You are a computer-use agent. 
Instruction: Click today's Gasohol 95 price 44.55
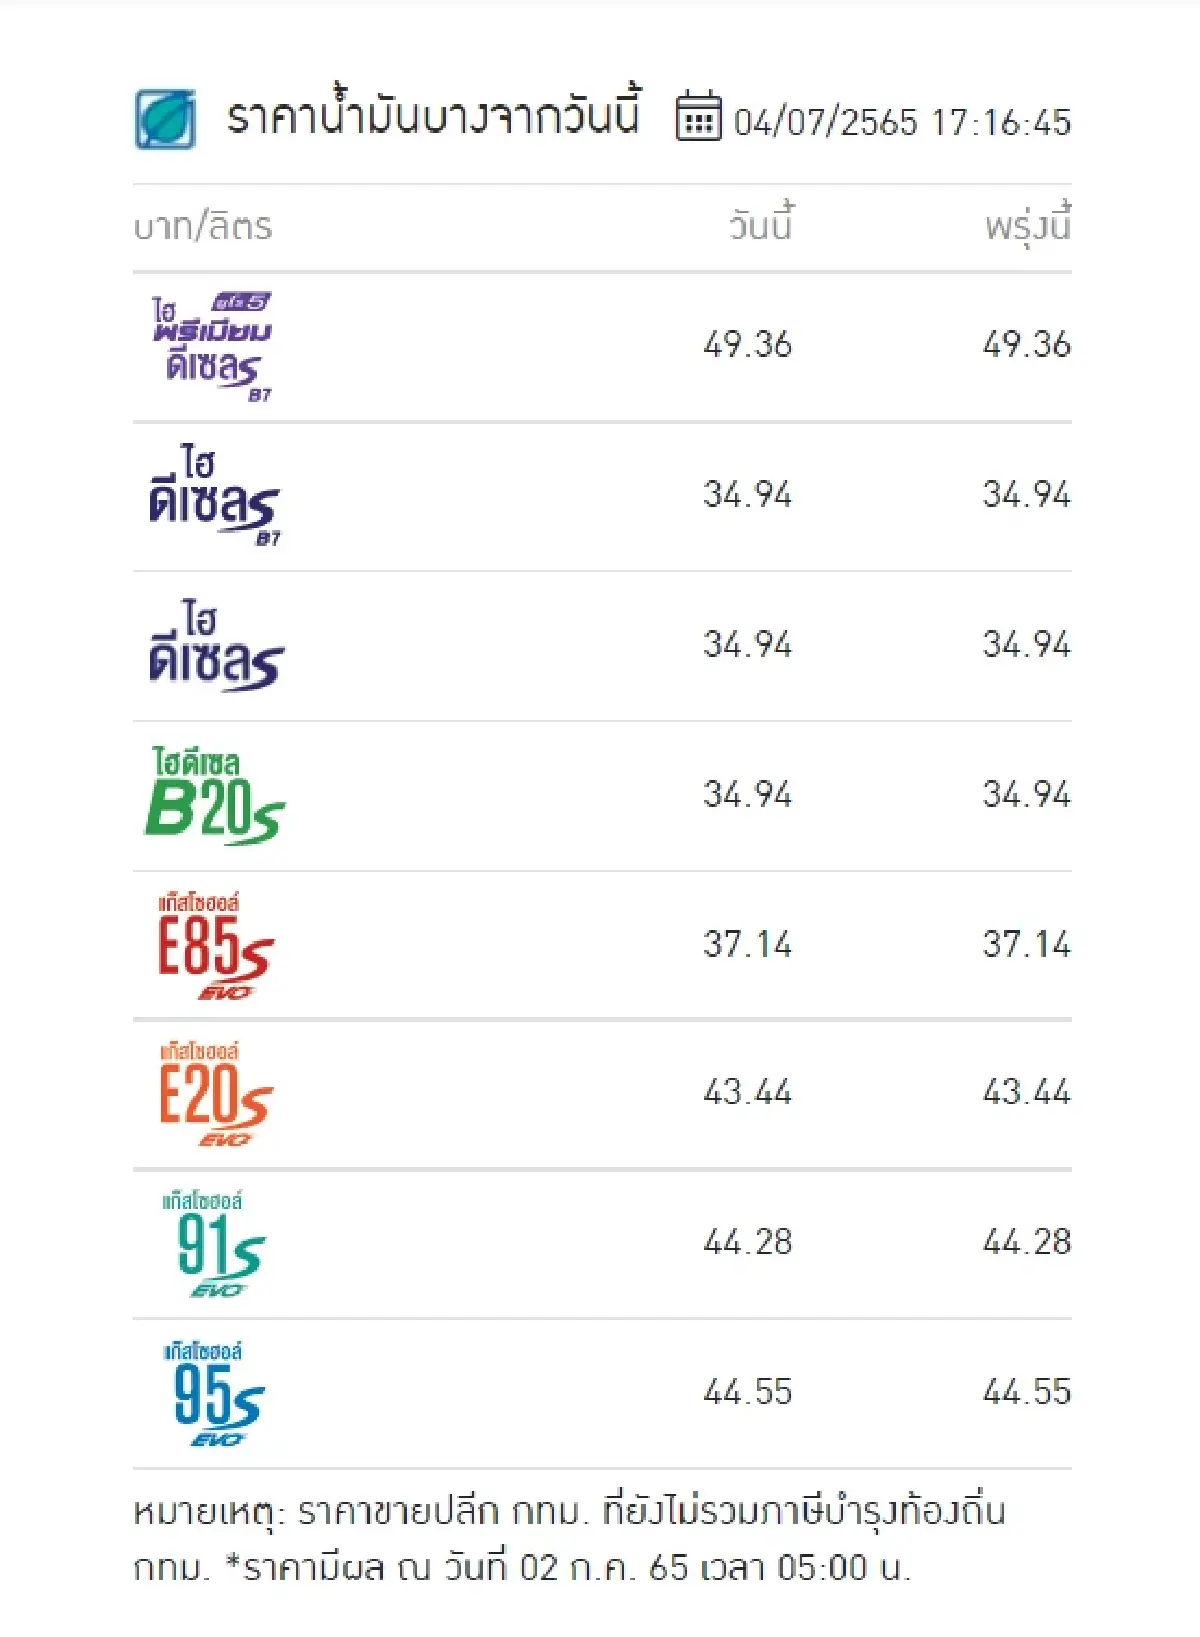(x=747, y=1392)
